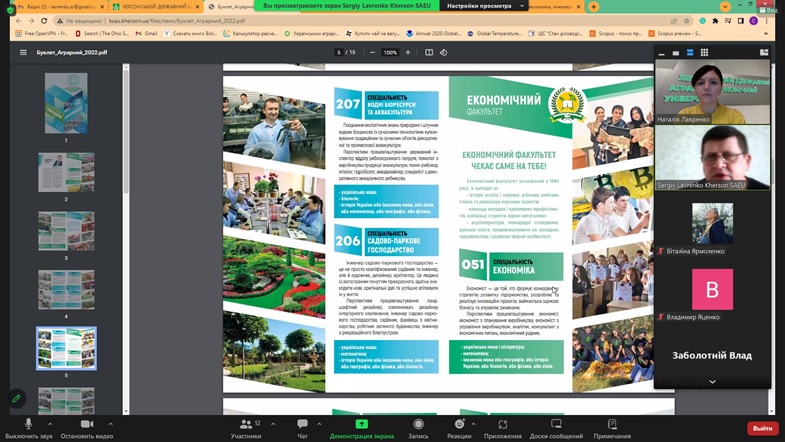Select highlighted page 5 thumbnail
This screenshot has height=442, width=785.
(x=66, y=348)
